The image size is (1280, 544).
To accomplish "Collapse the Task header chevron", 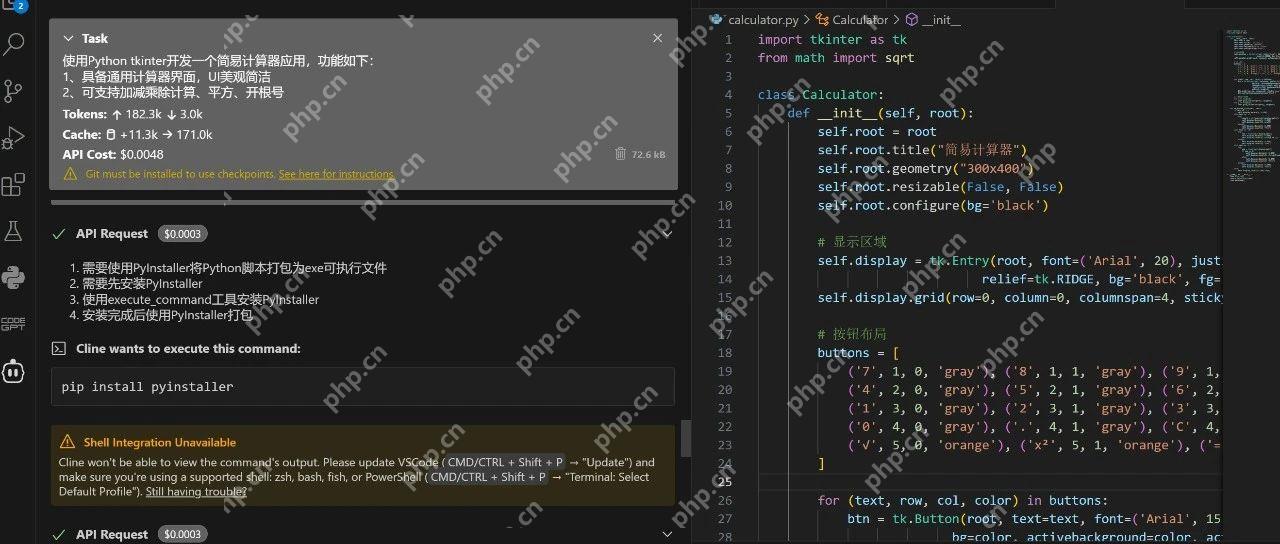I will coord(69,38).
